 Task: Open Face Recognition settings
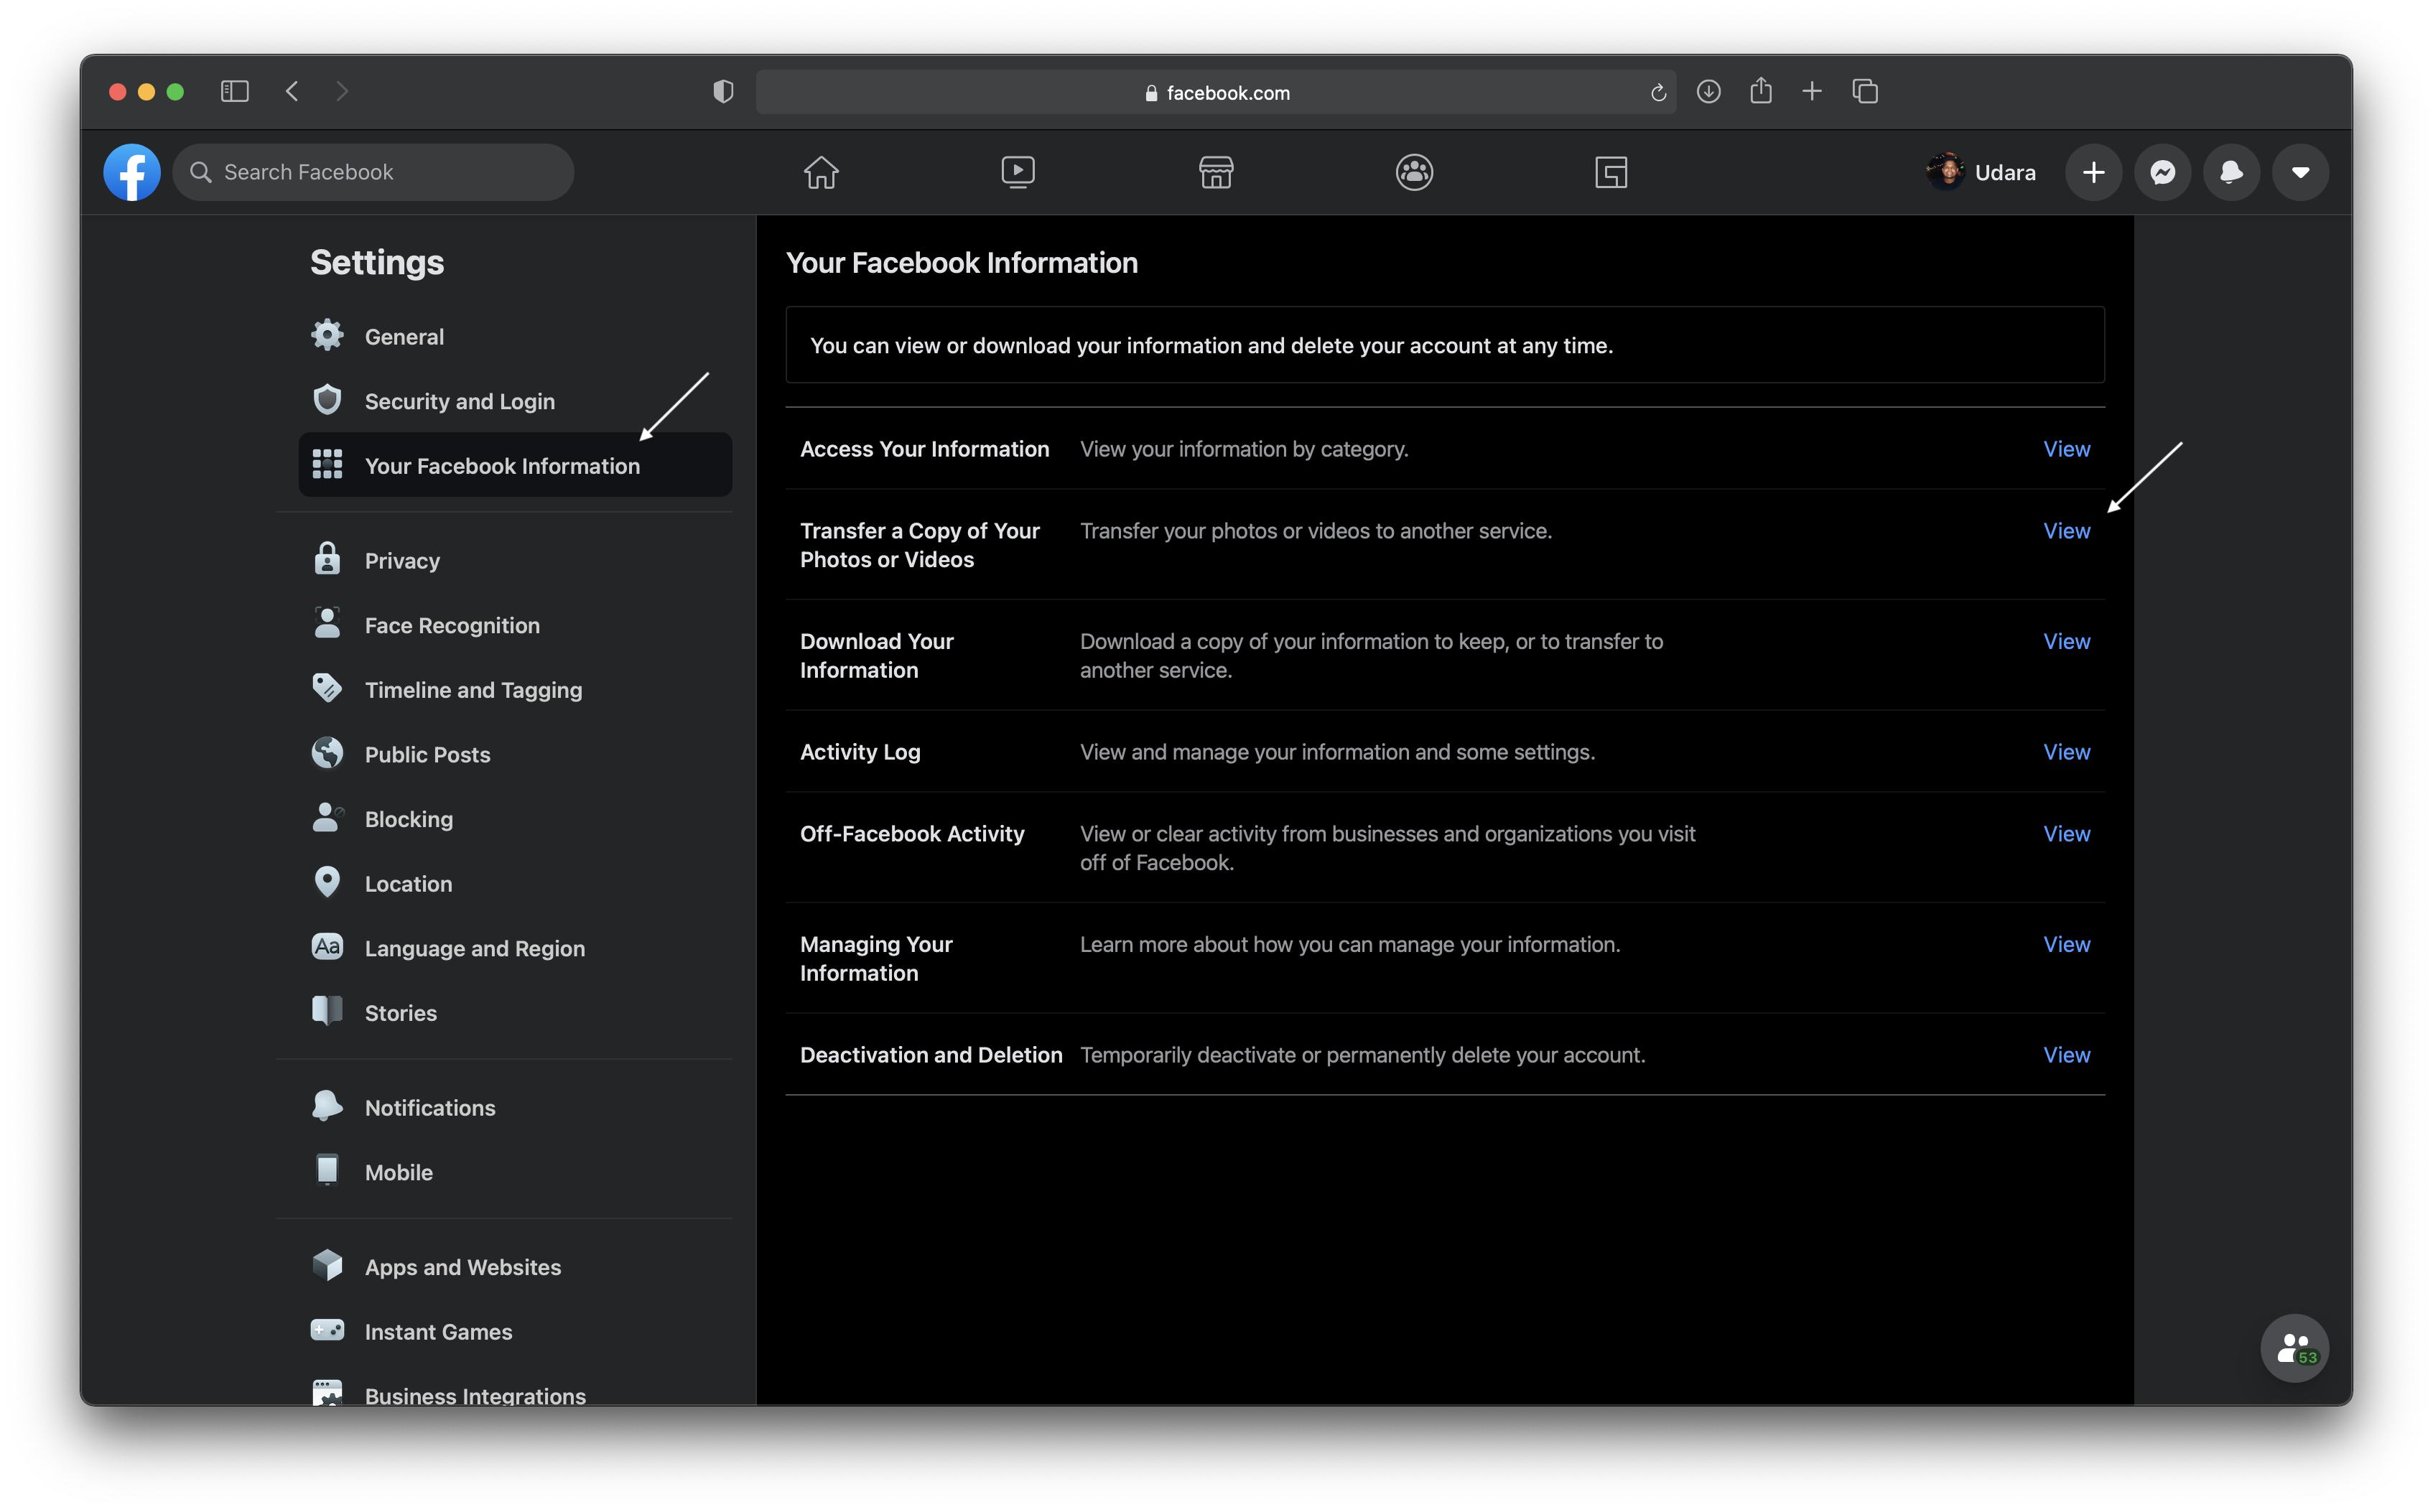point(515,625)
